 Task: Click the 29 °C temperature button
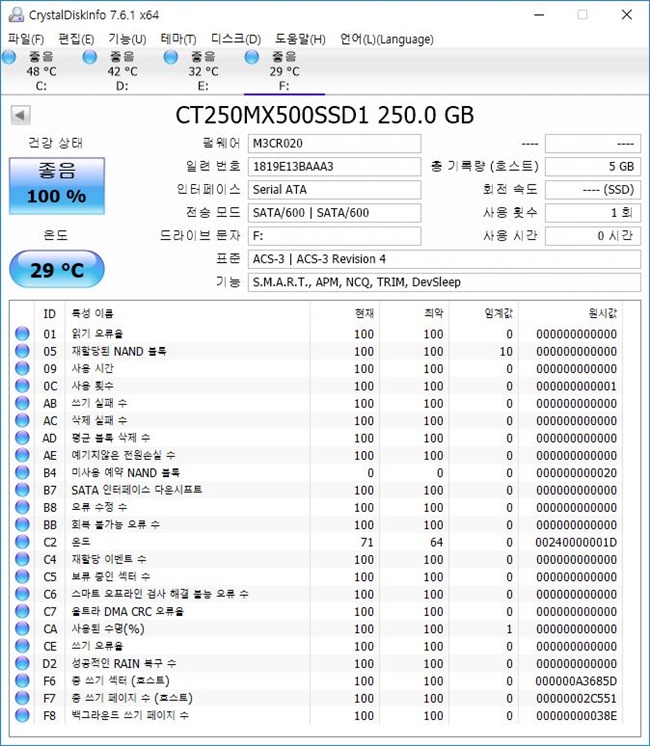pyautogui.click(x=57, y=270)
